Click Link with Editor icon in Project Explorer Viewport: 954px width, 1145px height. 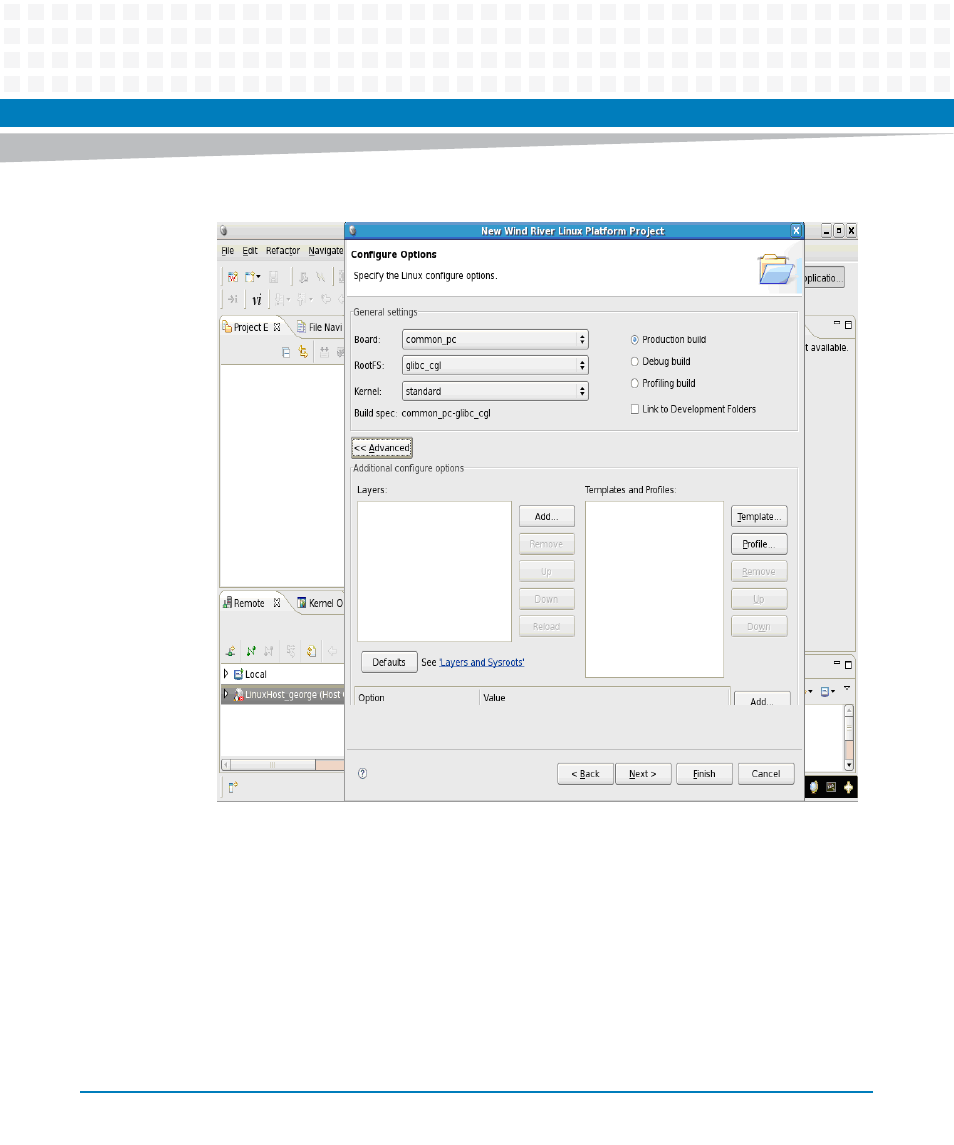[303, 352]
